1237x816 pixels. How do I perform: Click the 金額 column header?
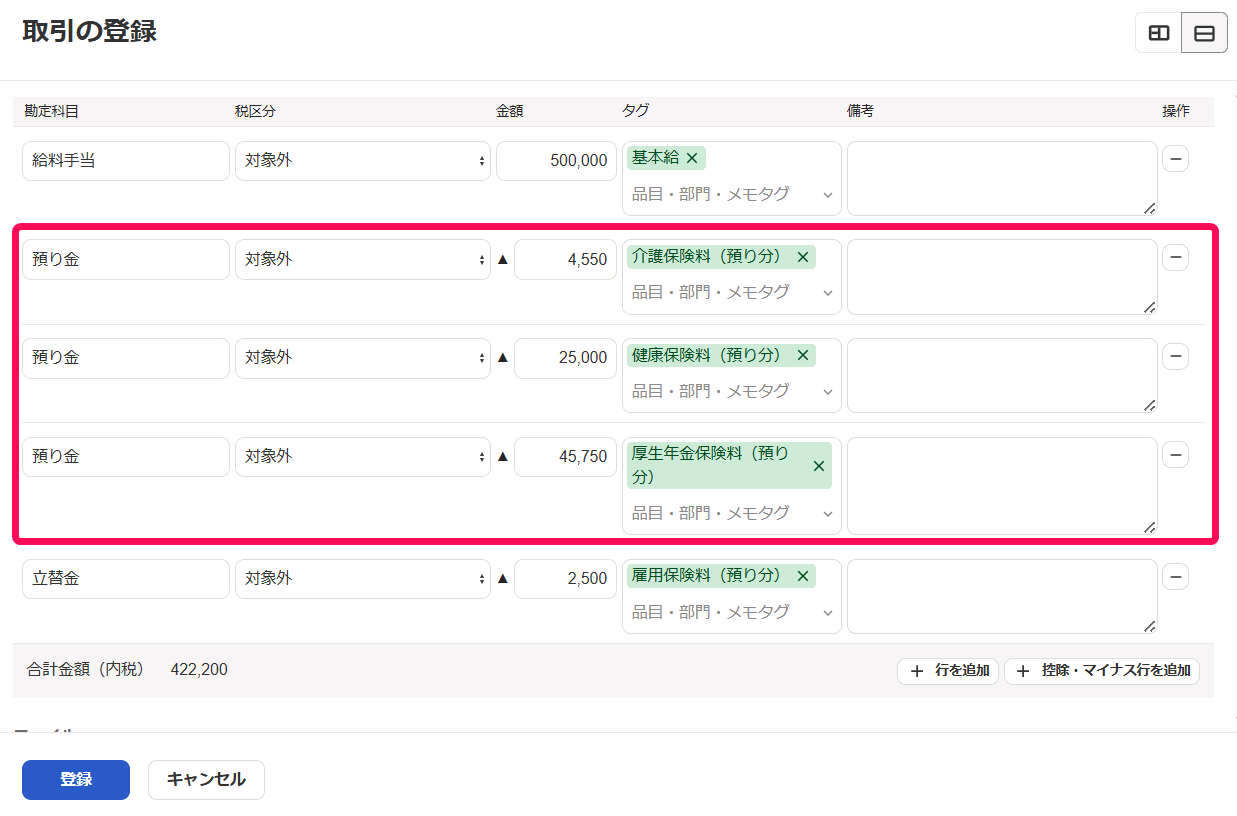click(x=509, y=111)
